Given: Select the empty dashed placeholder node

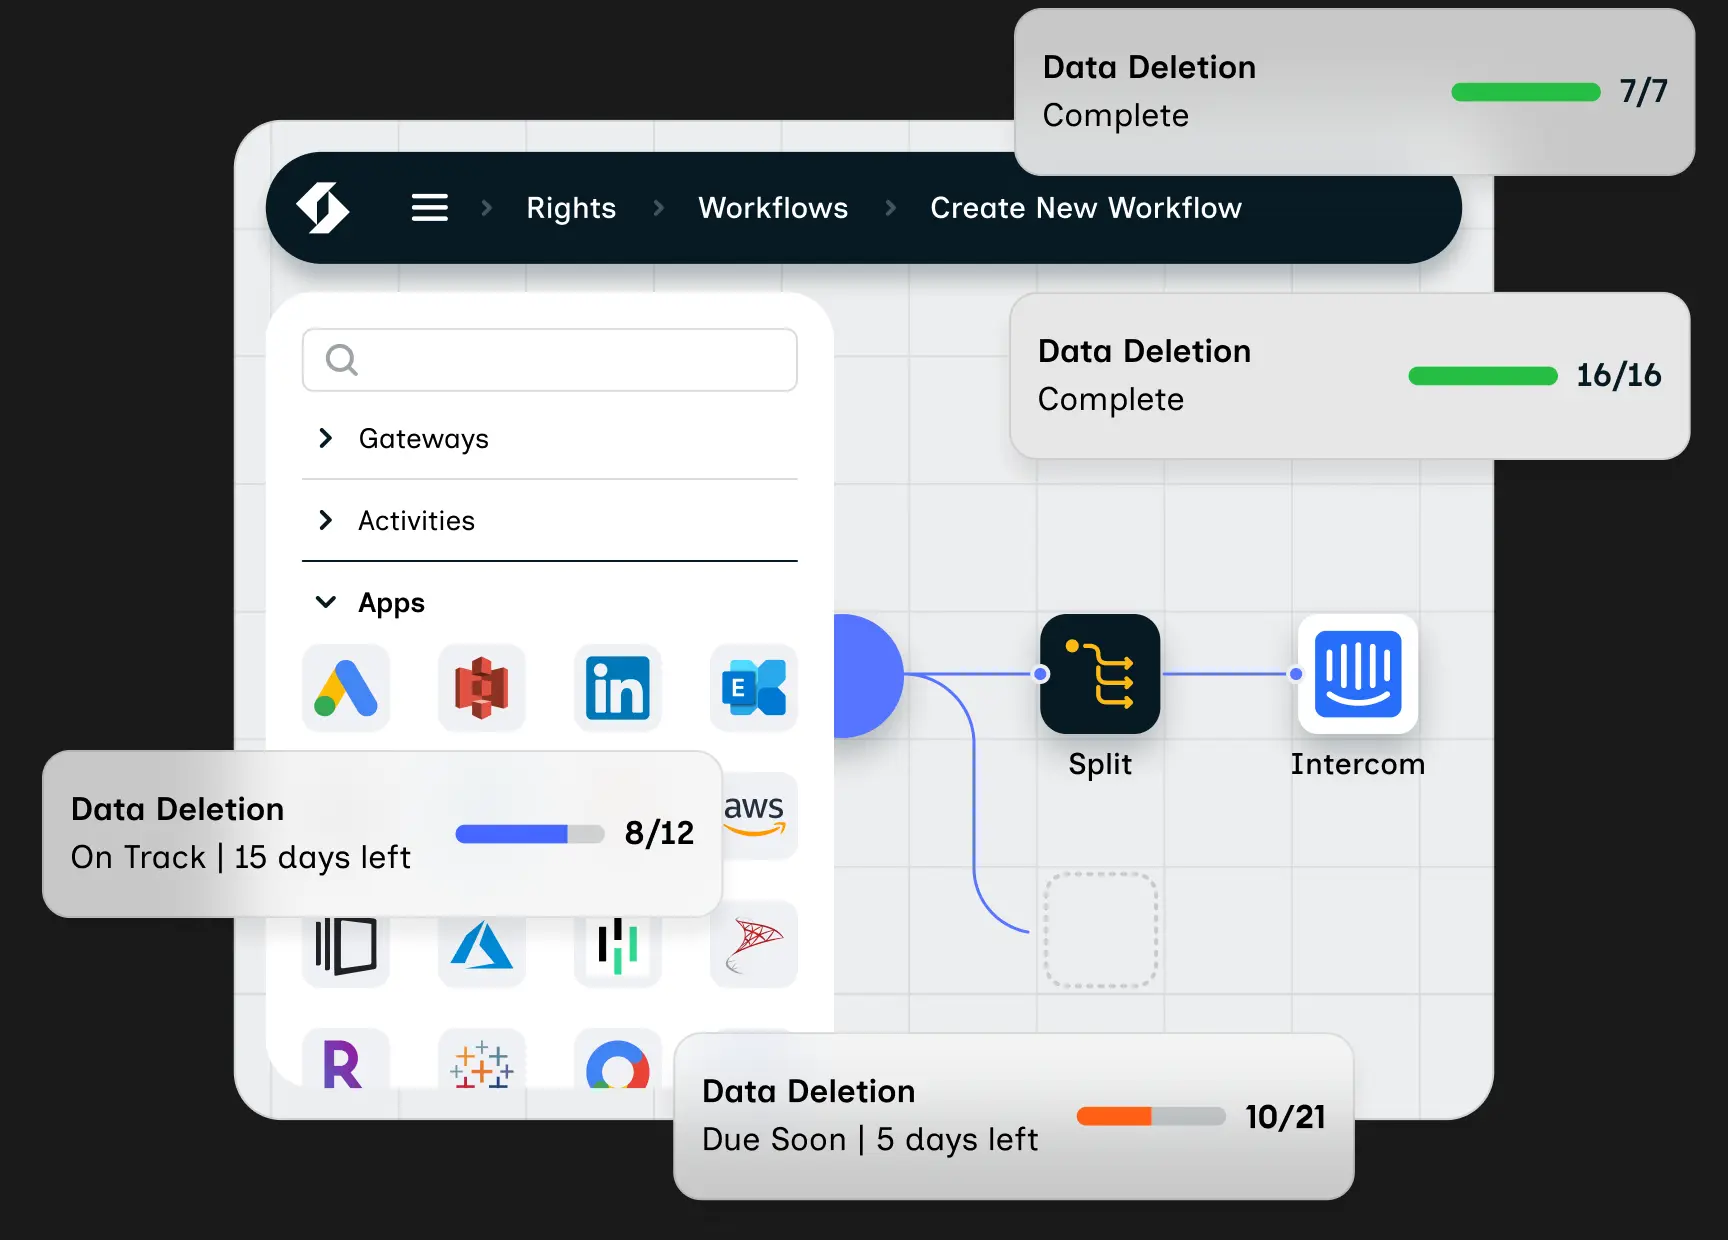Looking at the screenshot, I should (x=1099, y=929).
